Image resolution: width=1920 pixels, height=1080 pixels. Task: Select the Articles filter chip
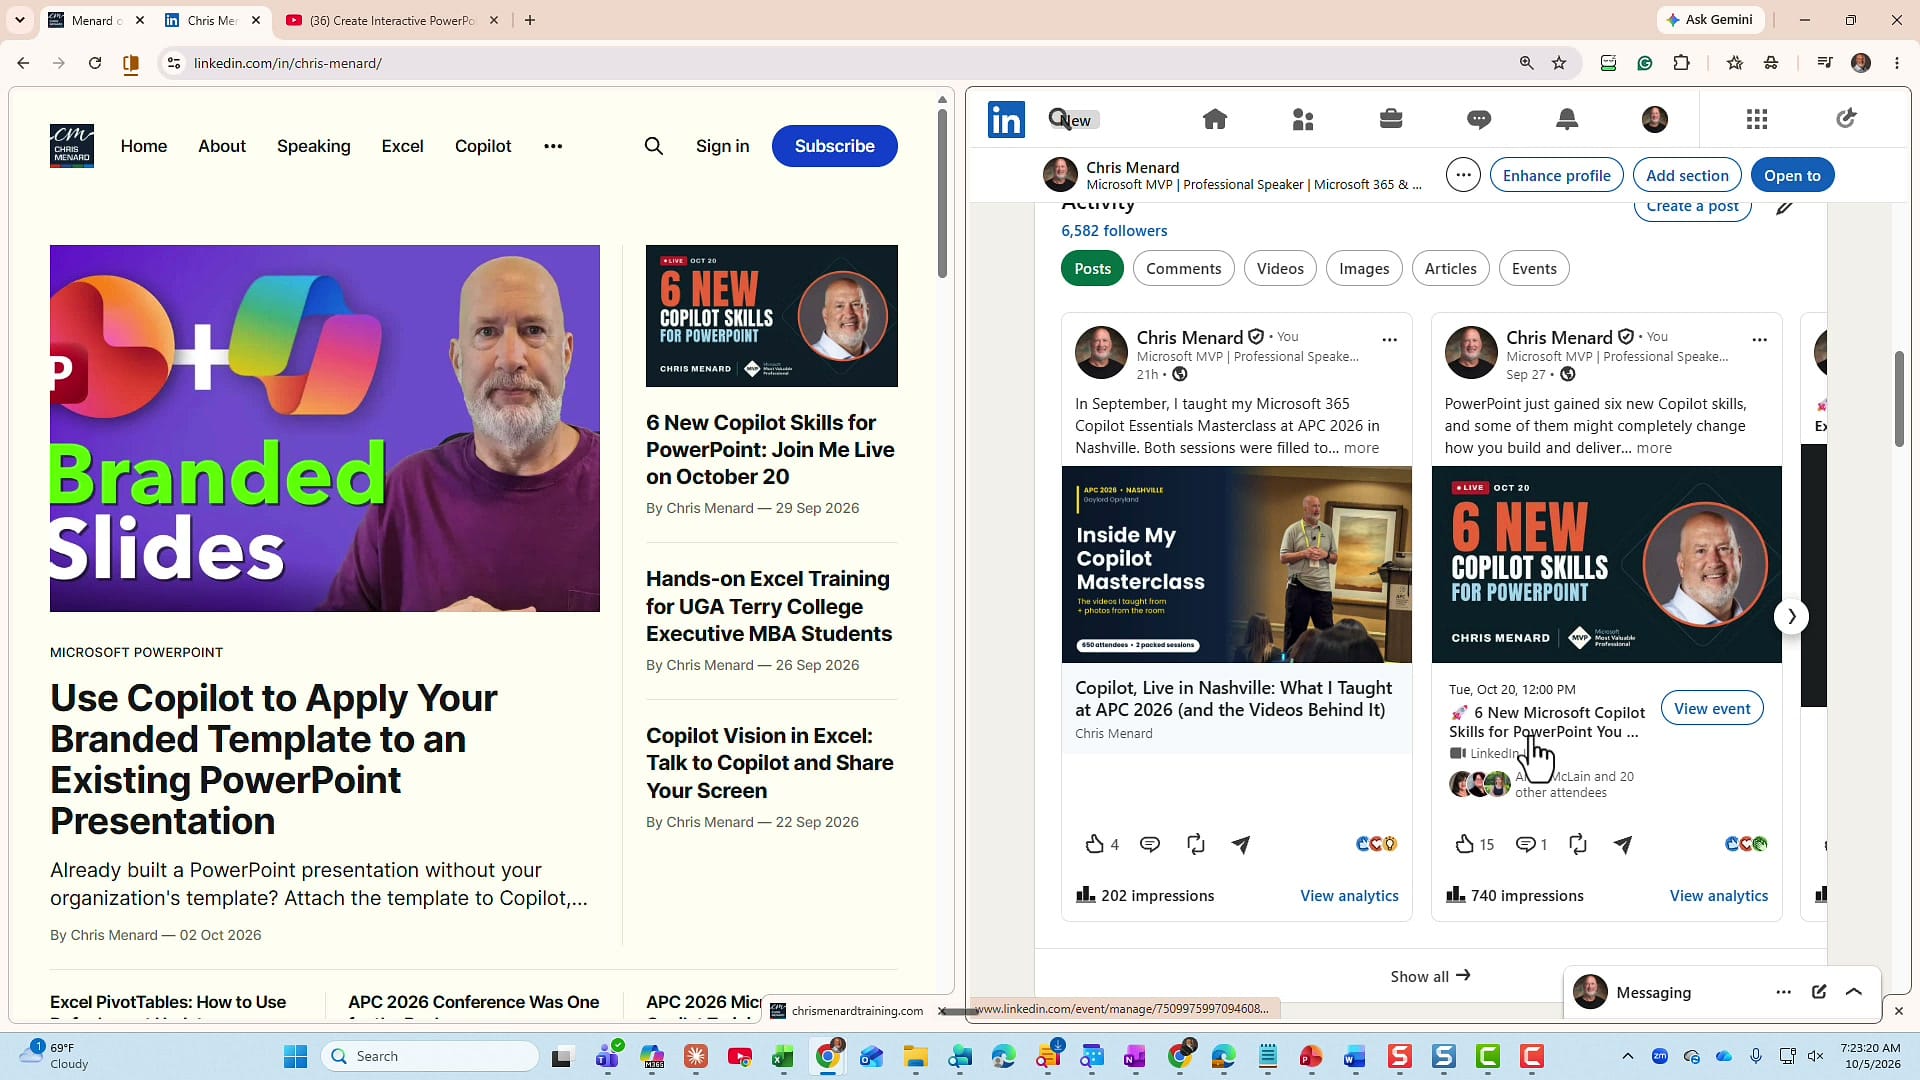1450,269
